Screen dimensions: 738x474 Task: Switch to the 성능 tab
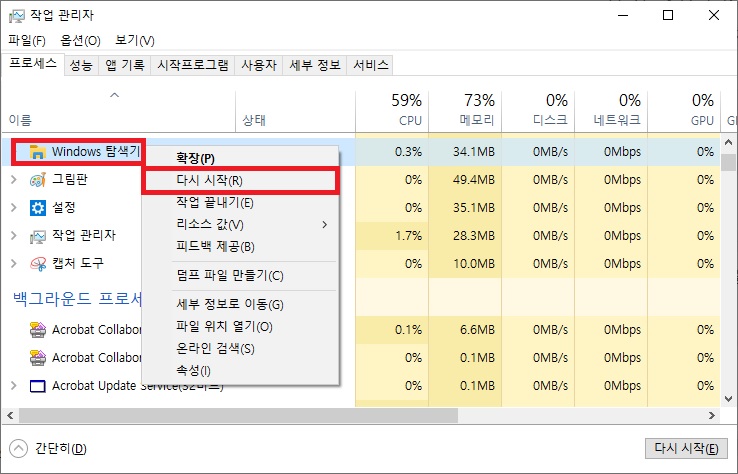(x=81, y=65)
